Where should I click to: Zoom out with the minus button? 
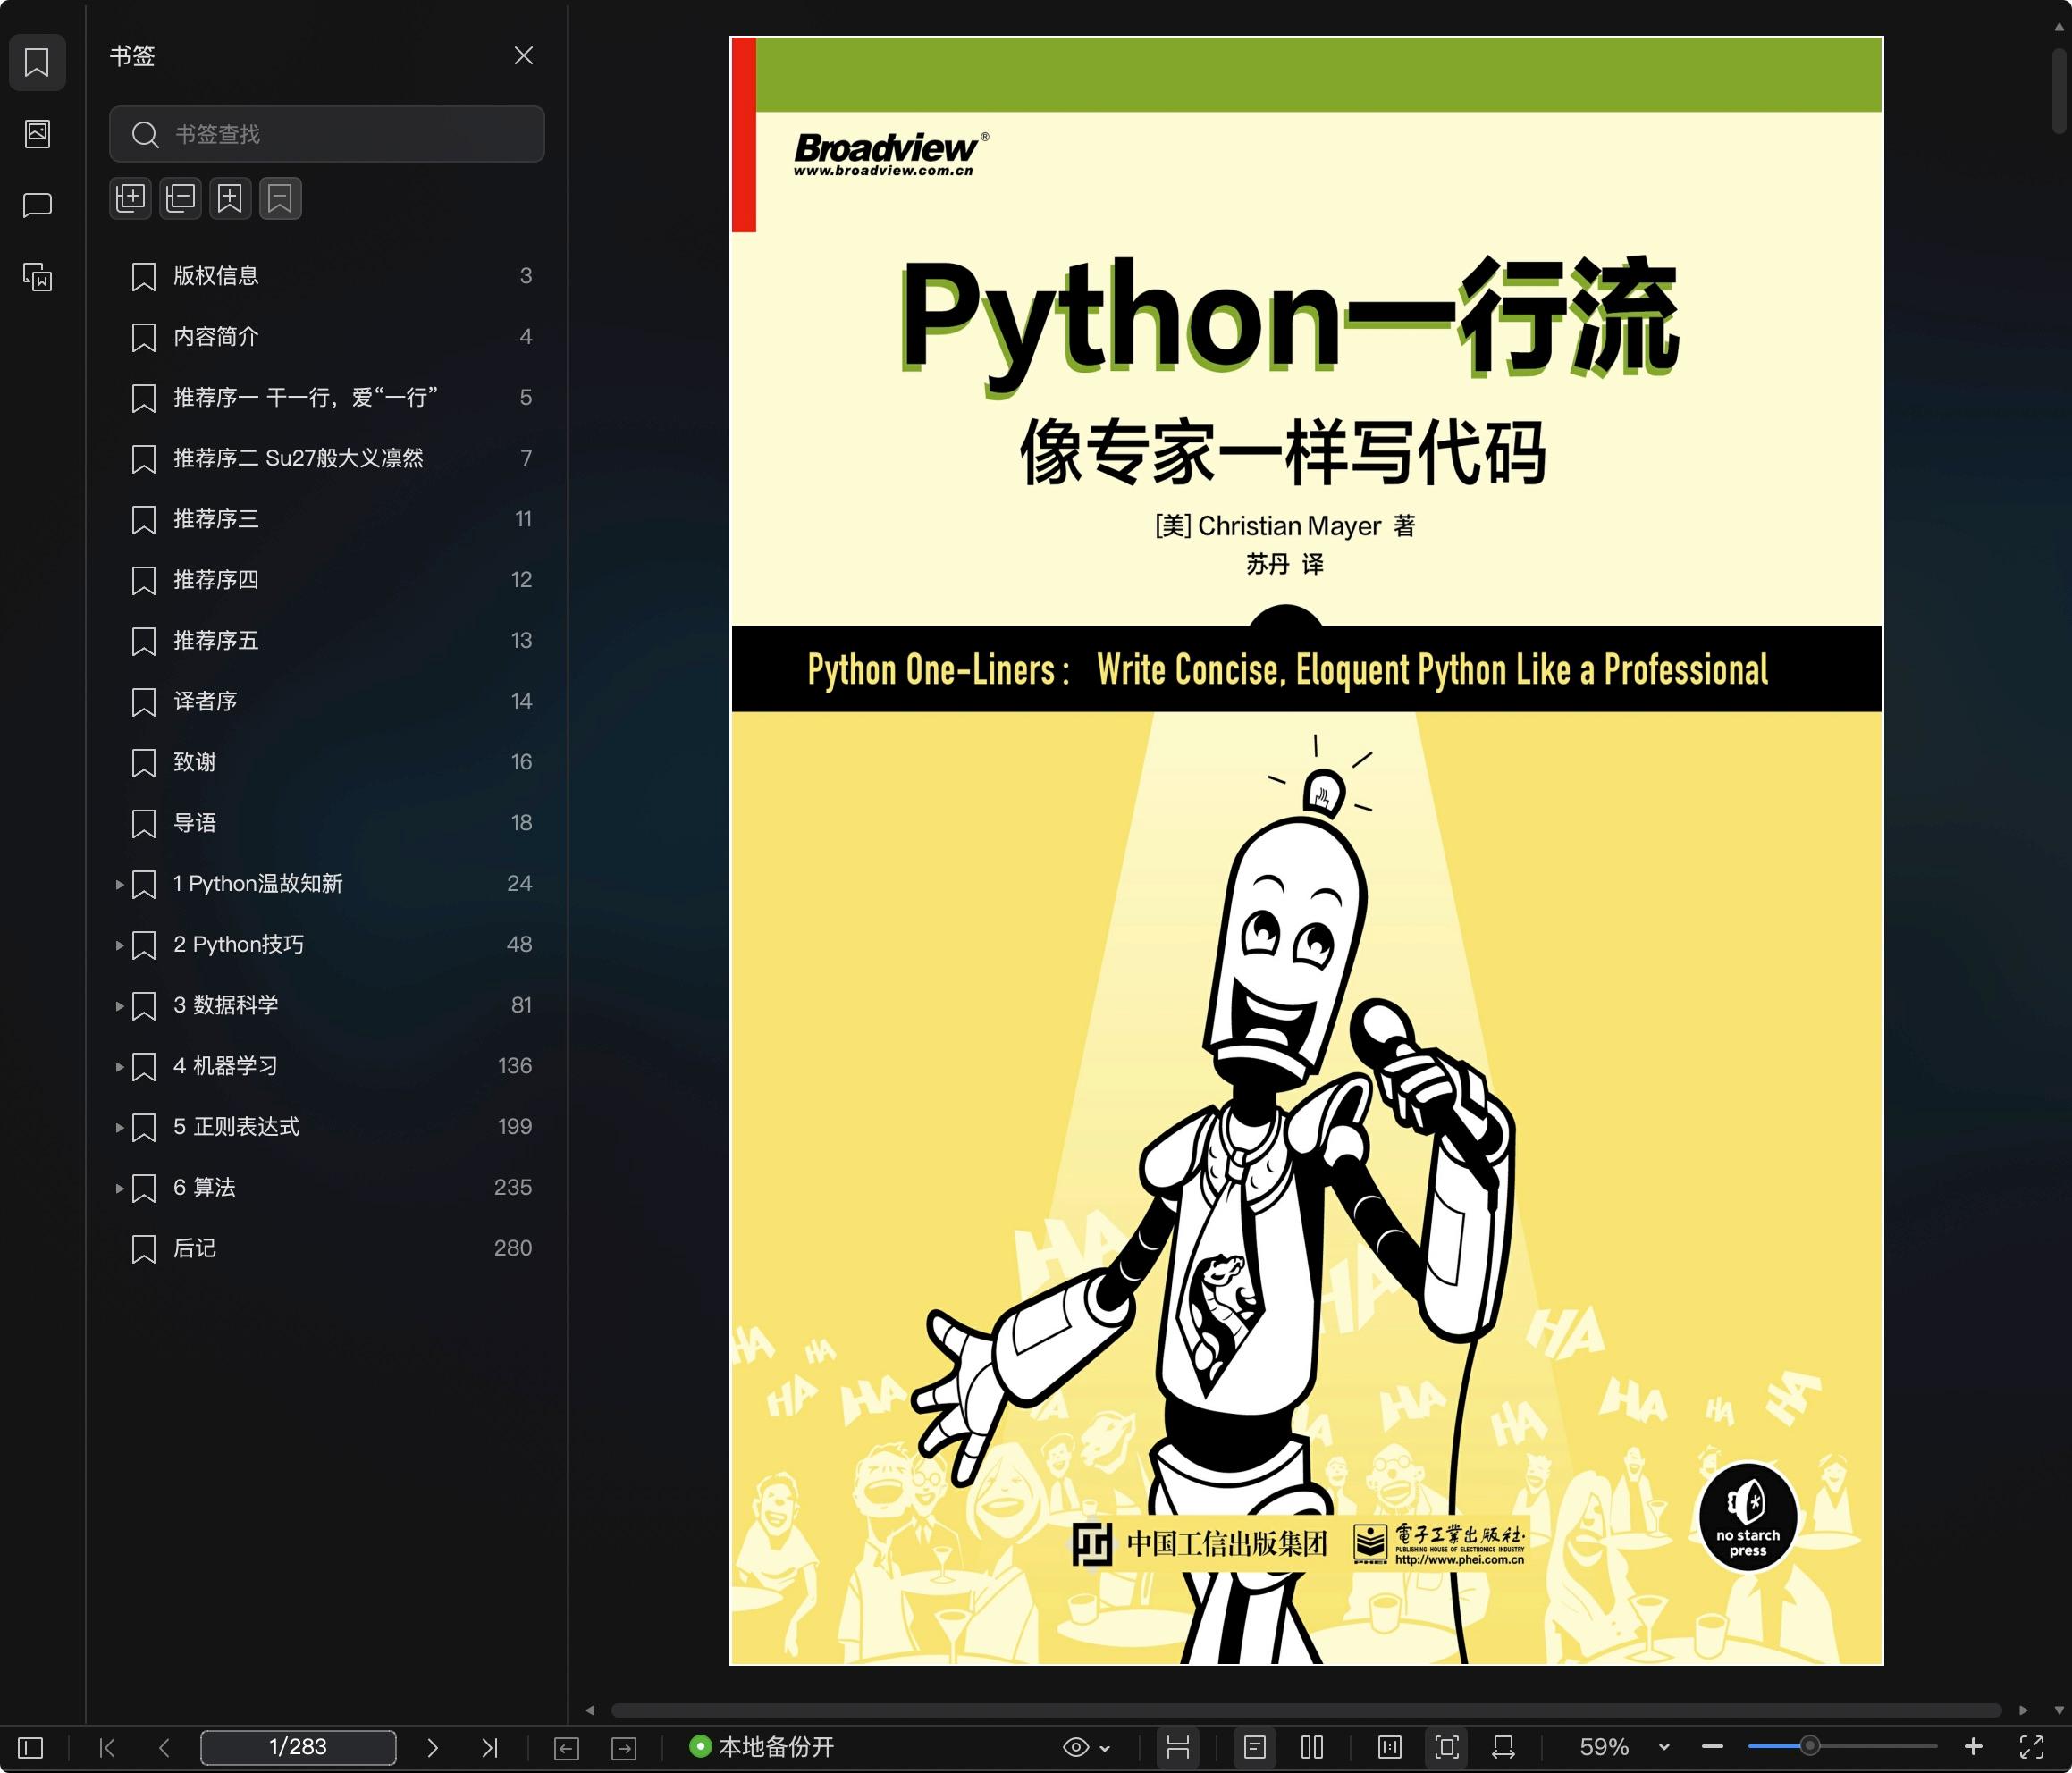1712,1747
